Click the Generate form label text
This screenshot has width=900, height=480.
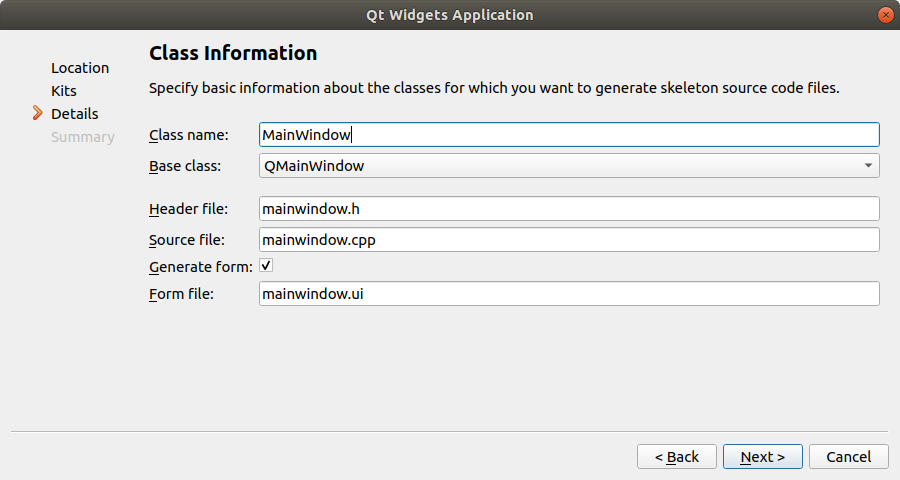[x=200, y=267]
